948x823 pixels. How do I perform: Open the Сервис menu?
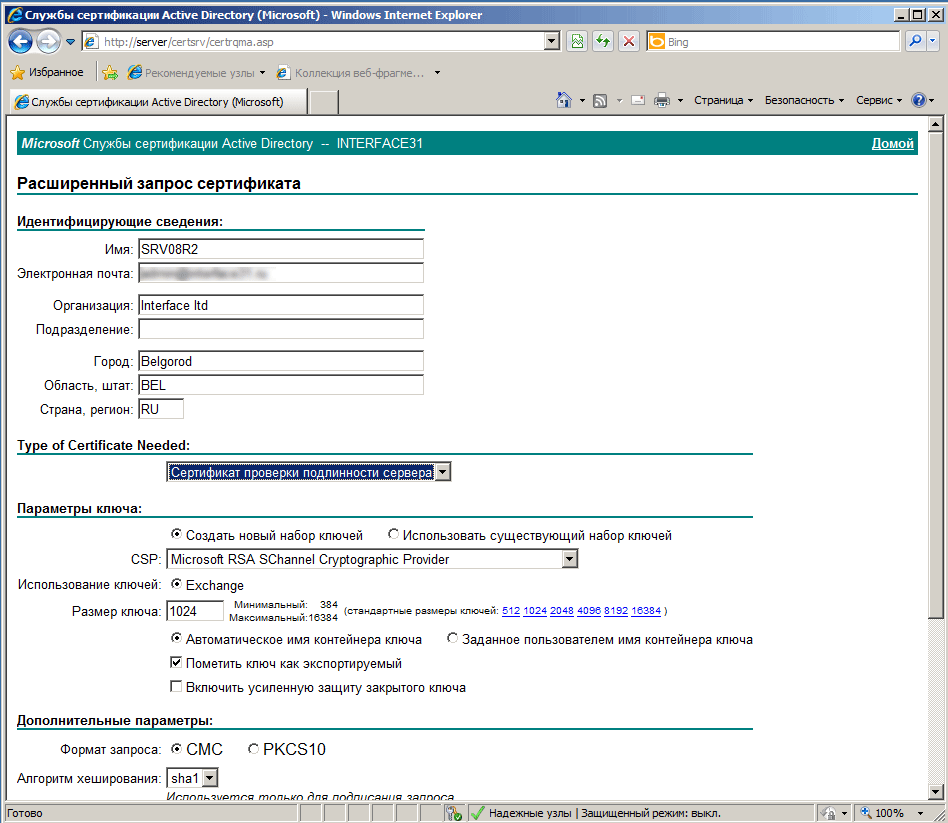pyautogui.click(x=878, y=100)
